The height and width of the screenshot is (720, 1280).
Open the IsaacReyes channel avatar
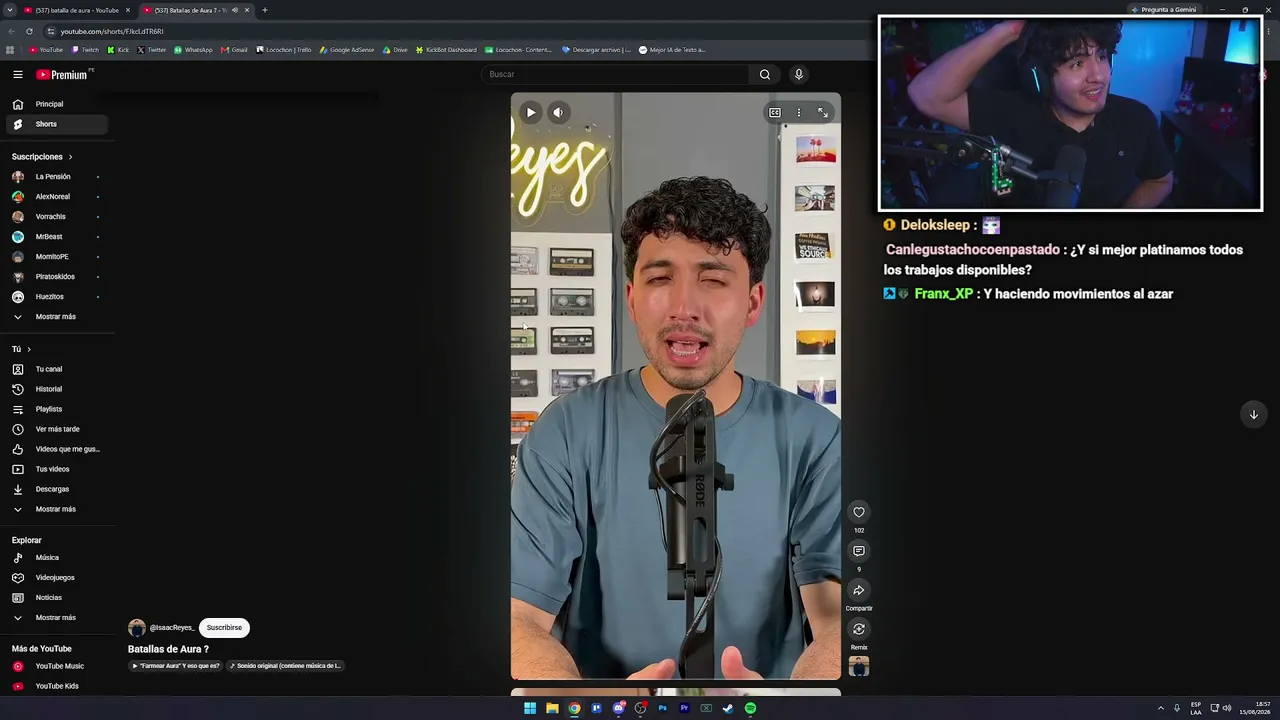point(137,628)
